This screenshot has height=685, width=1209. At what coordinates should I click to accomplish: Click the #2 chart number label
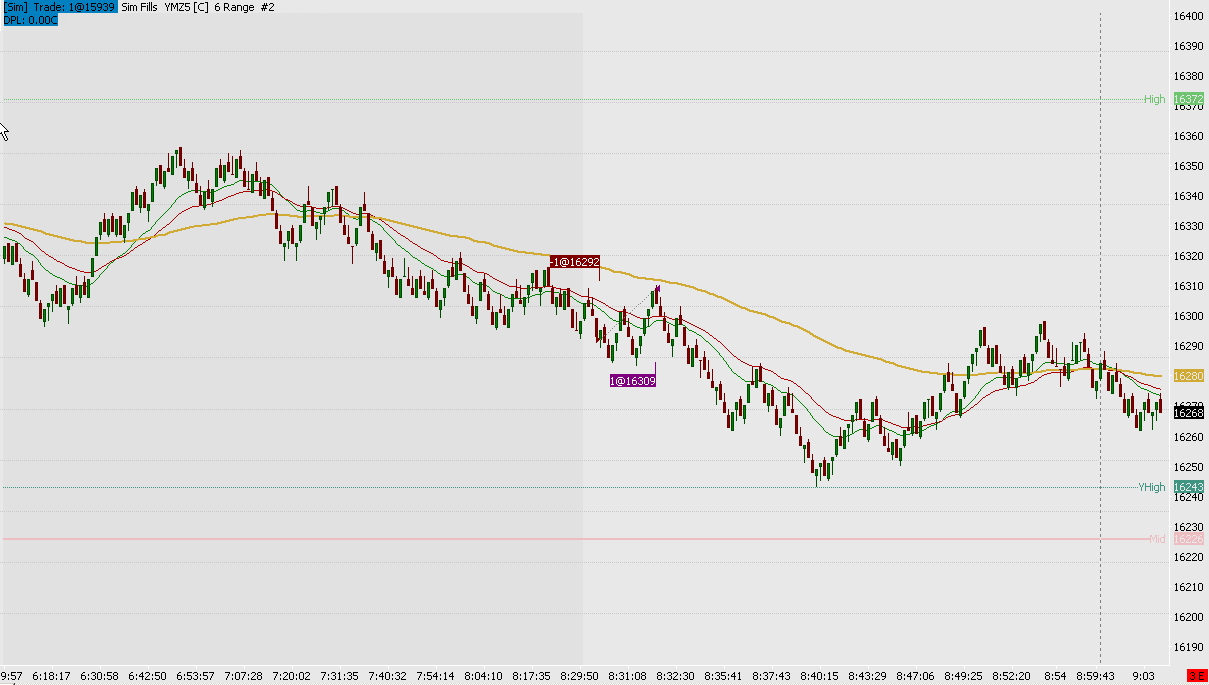(266, 7)
